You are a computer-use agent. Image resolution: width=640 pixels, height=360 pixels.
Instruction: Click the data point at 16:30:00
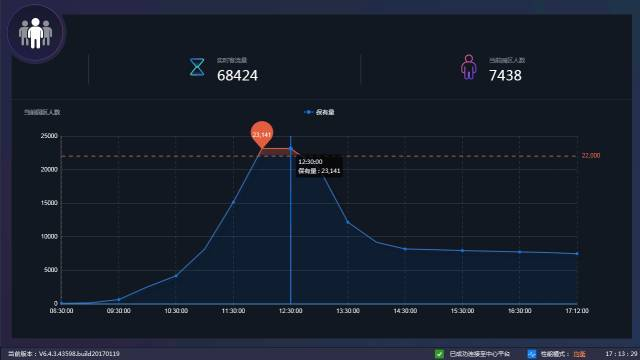pyautogui.click(x=520, y=252)
